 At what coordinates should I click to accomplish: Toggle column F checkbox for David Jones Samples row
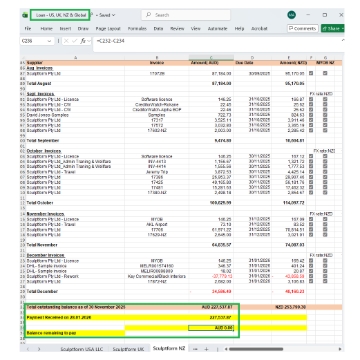click(x=311, y=115)
